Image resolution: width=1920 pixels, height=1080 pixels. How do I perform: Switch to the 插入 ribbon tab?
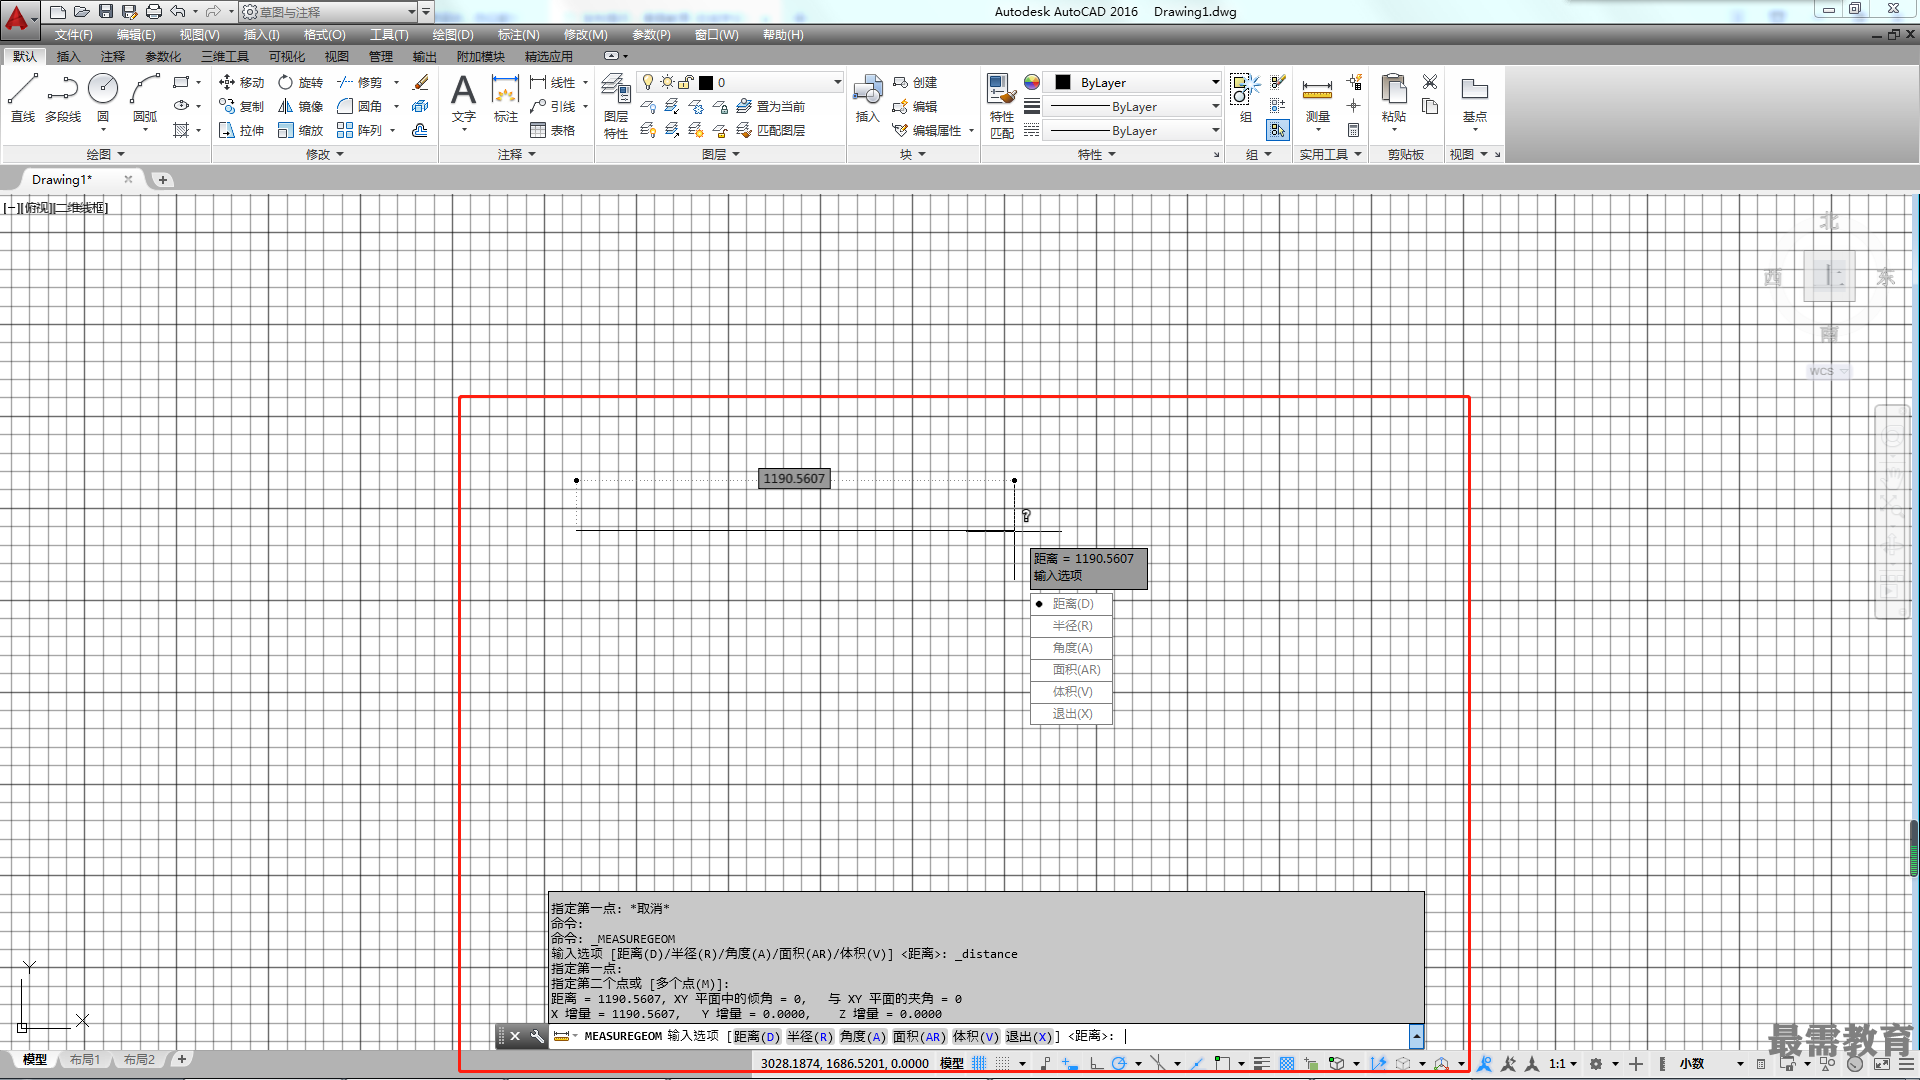point(68,56)
